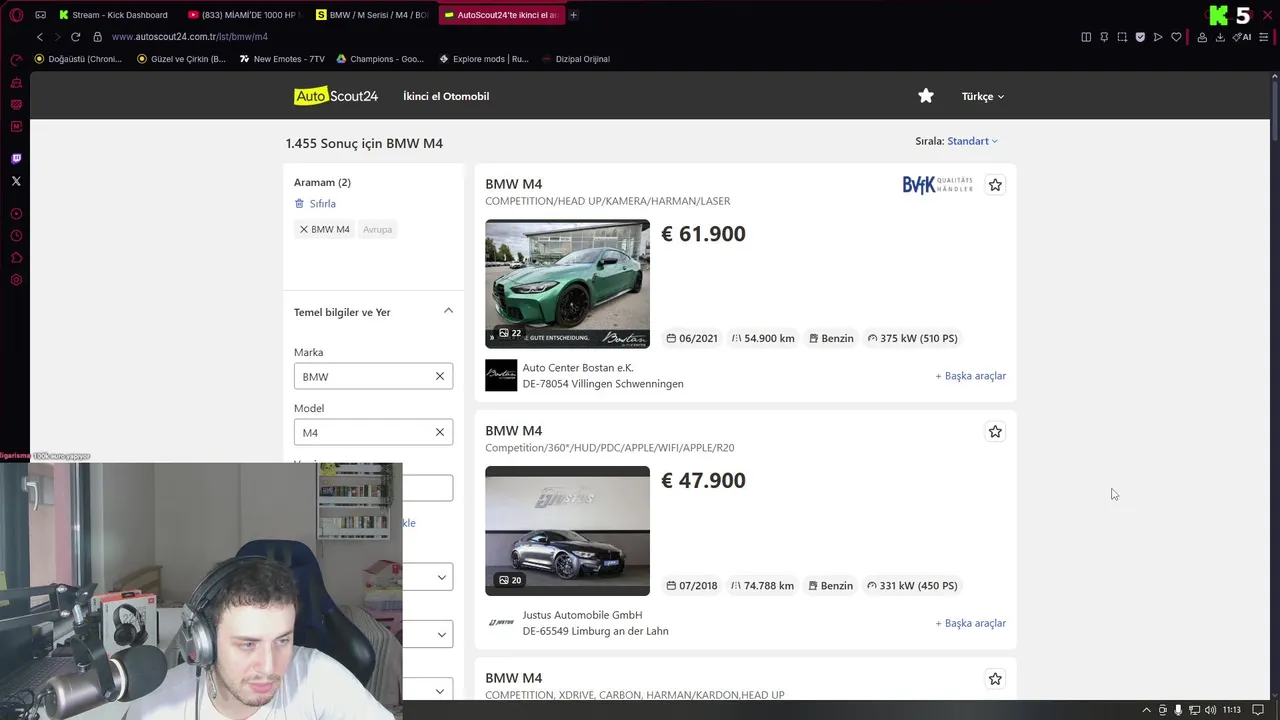The image size is (1280, 720).
Task: Select the AutoScout24'te ikinci el tab
Action: click(x=500, y=15)
